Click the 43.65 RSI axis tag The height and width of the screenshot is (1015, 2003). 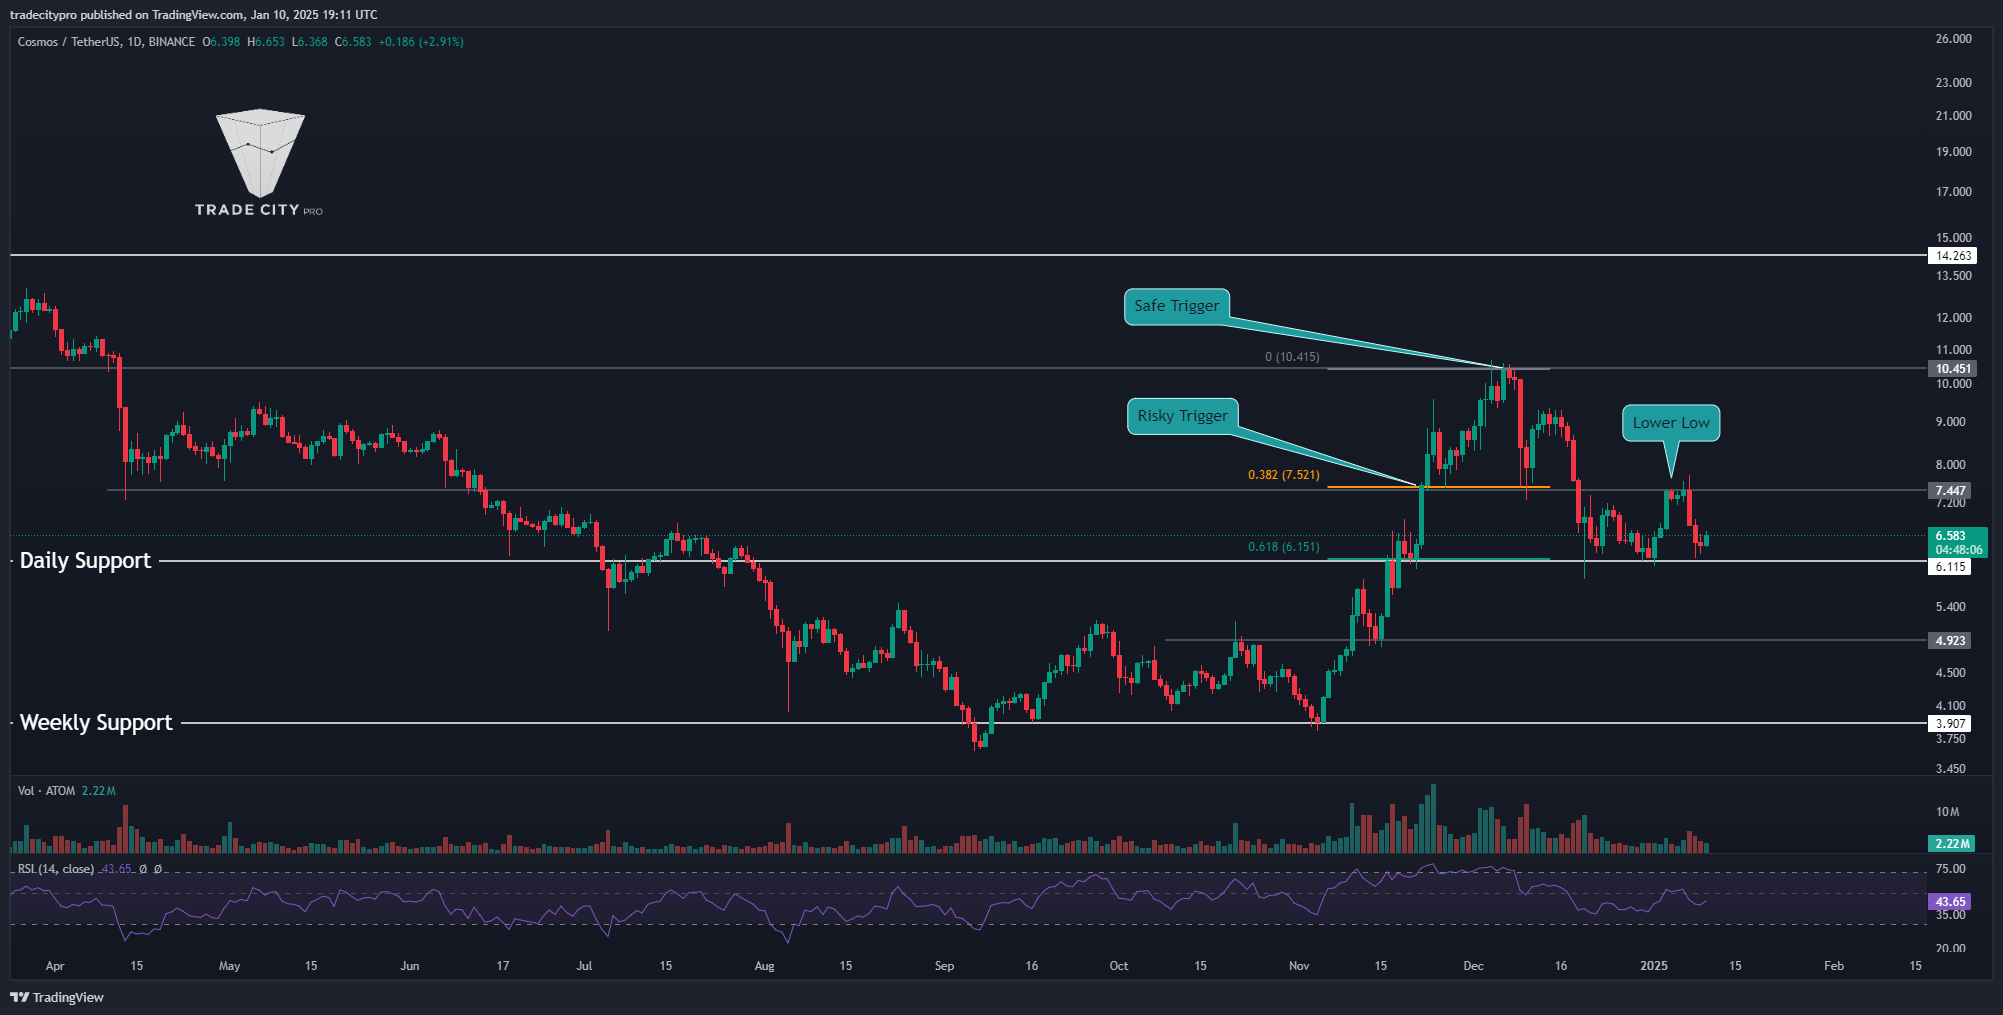(1950, 902)
